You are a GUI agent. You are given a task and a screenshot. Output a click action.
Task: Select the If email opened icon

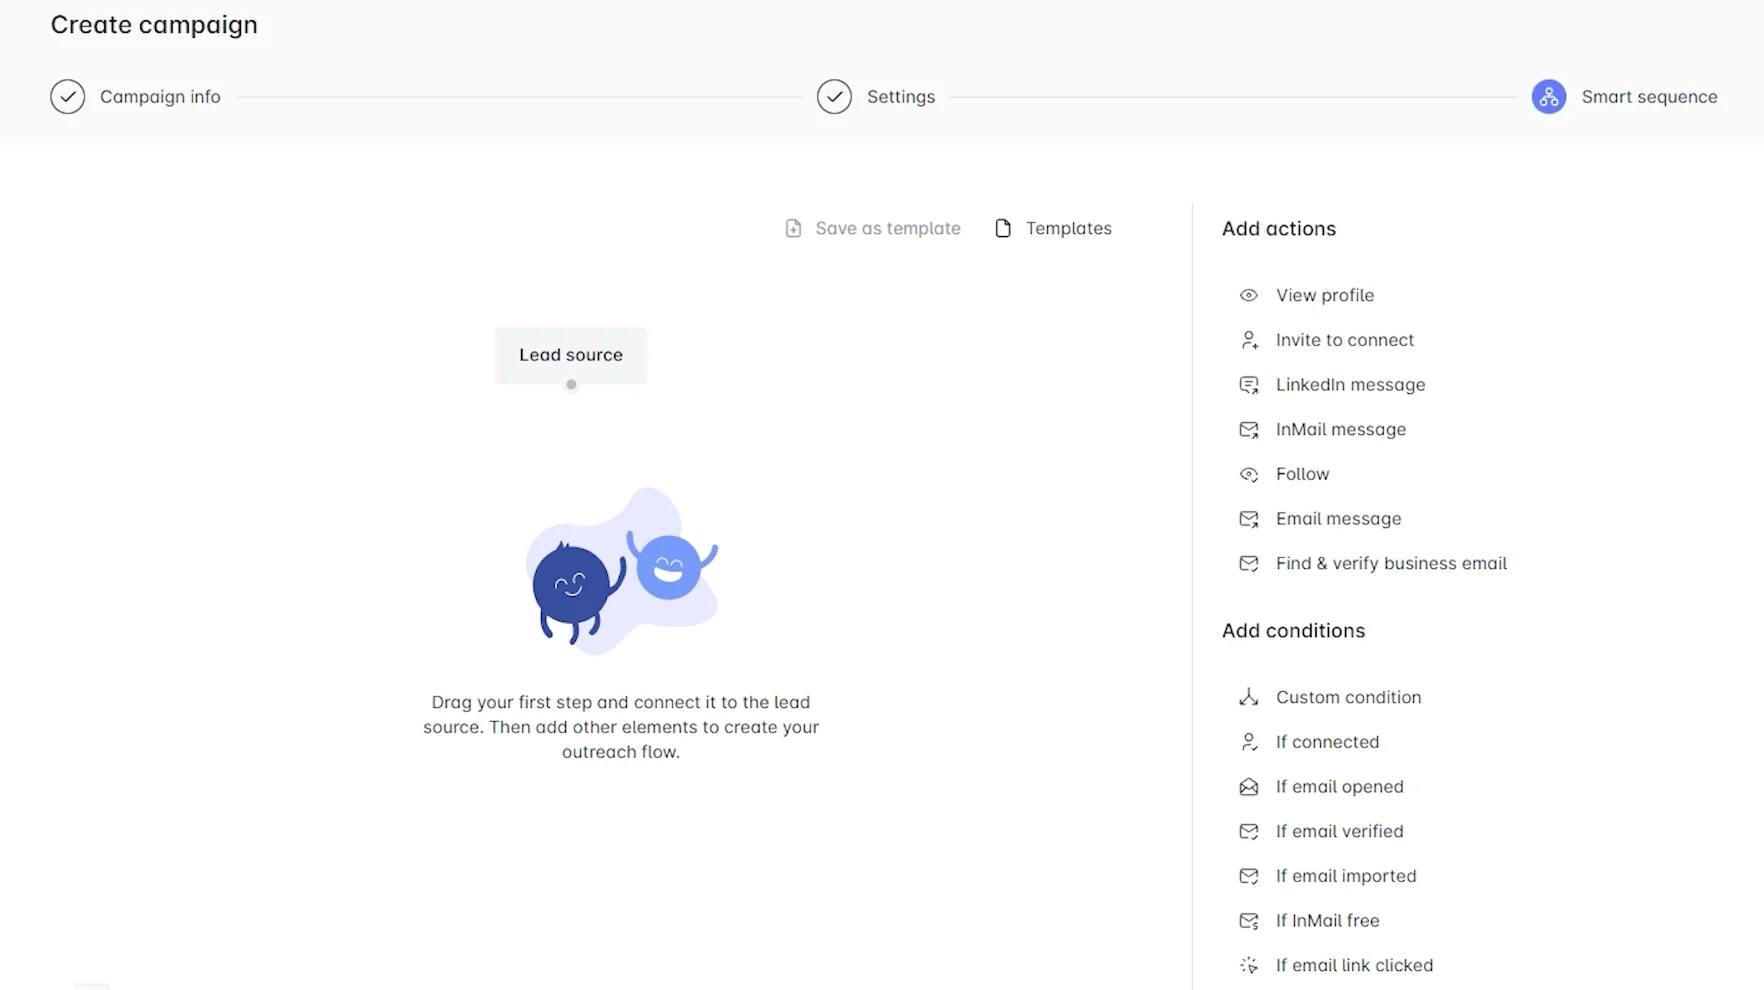[1248, 787]
